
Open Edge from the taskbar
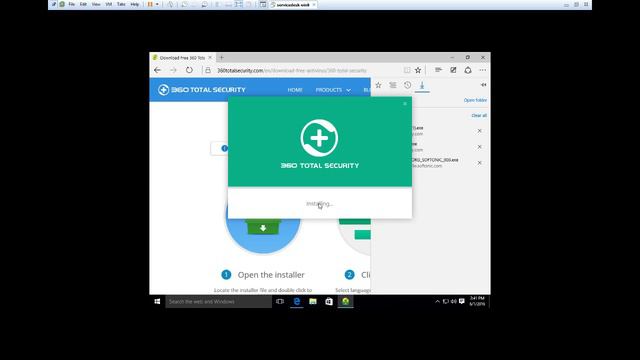(297, 302)
